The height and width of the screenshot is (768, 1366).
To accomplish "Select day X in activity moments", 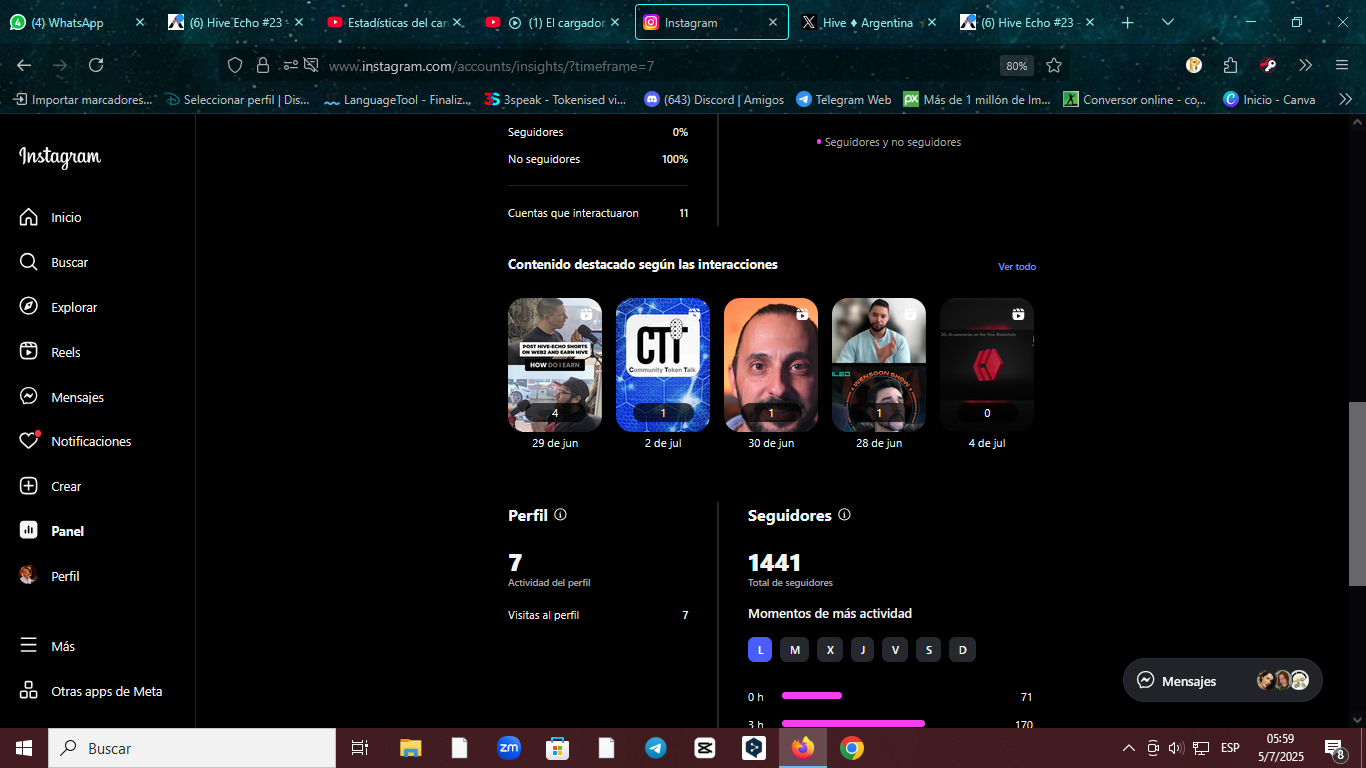I will point(829,650).
